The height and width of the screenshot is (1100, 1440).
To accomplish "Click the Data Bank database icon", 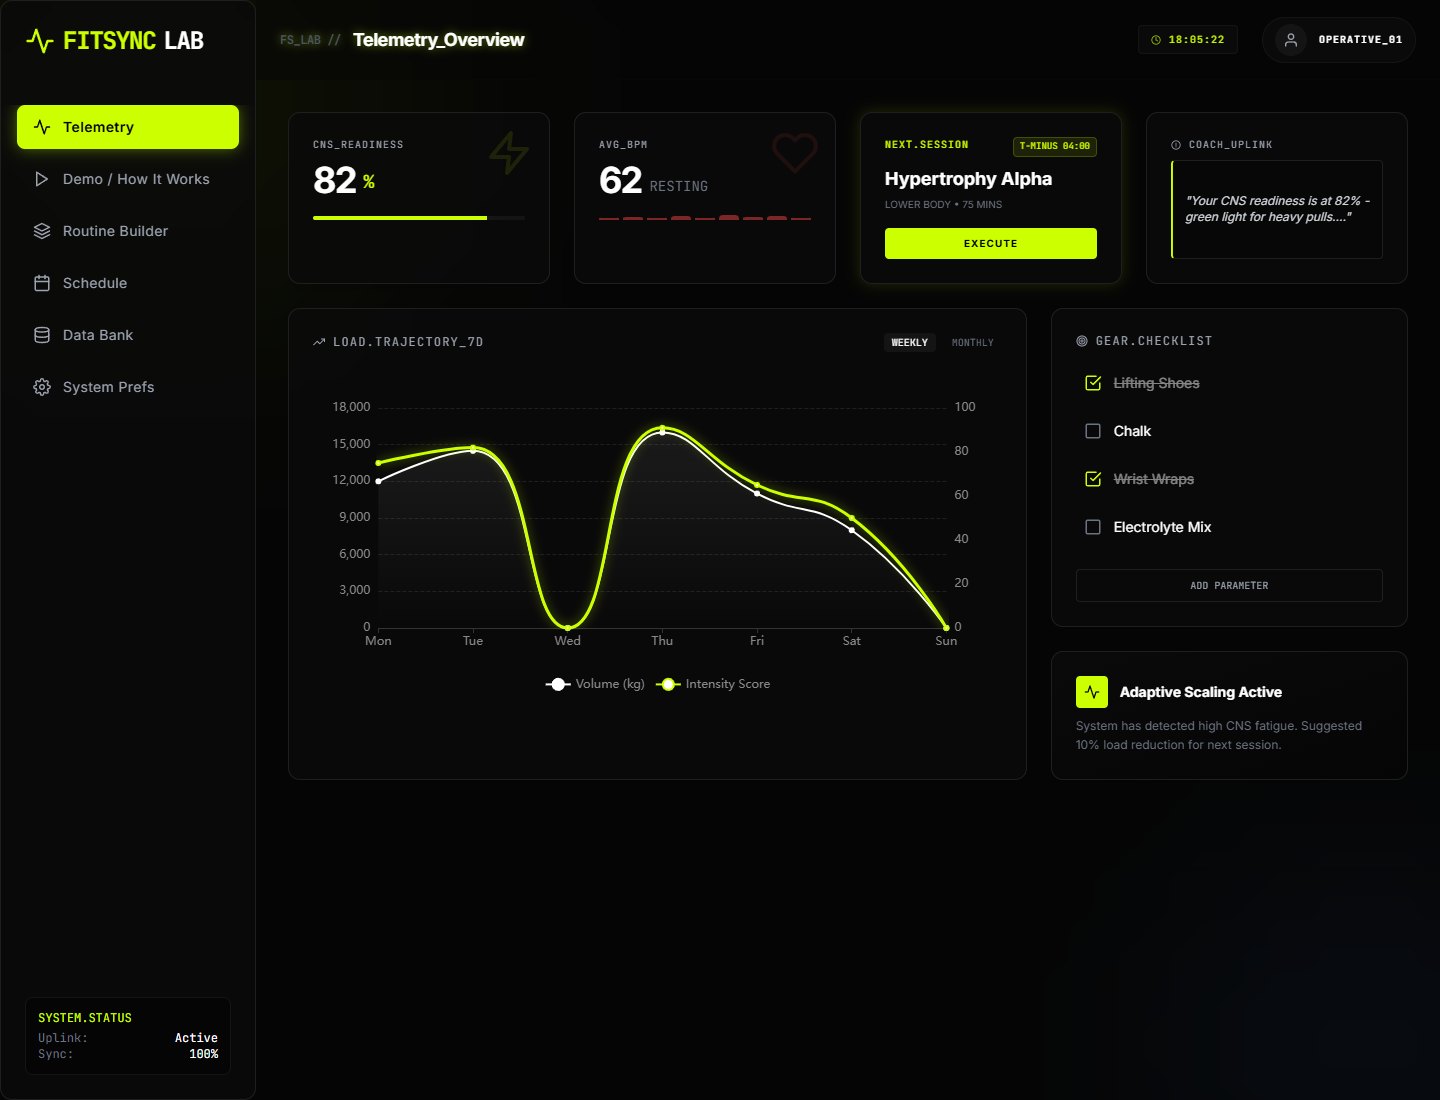I will click(42, 335).
